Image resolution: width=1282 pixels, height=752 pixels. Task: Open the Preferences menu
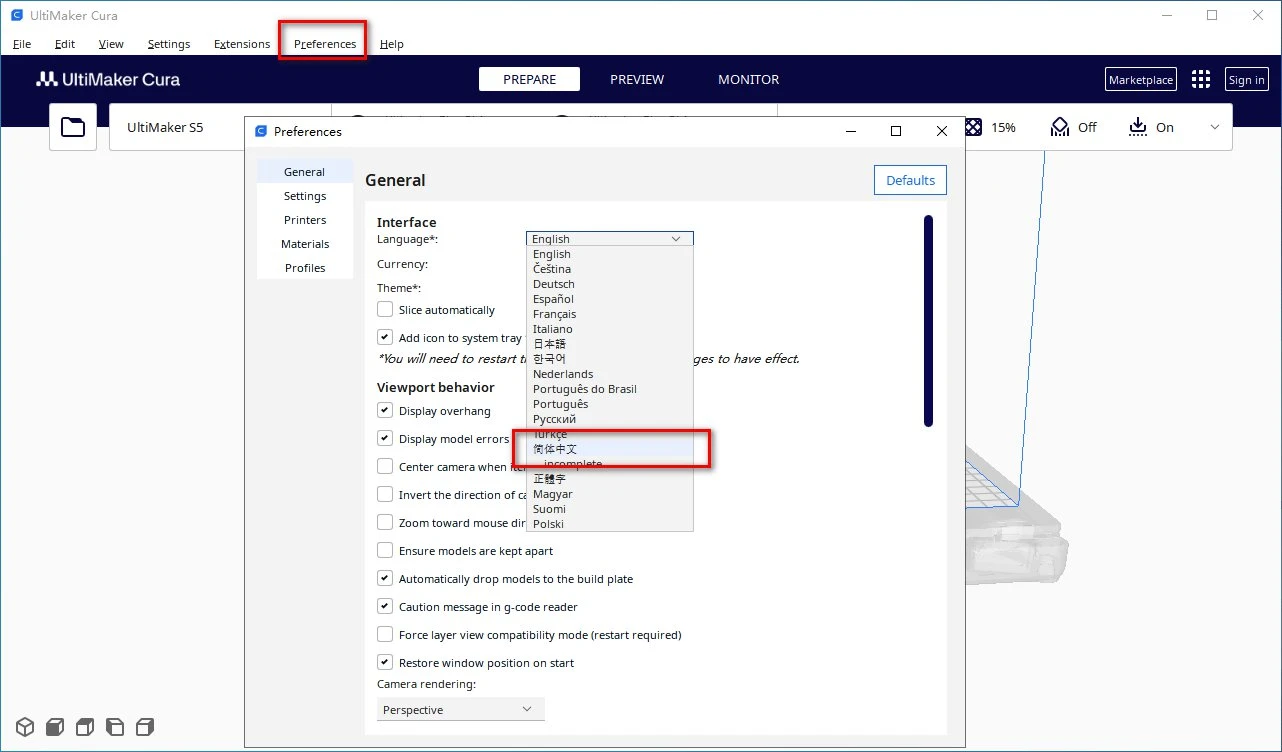325,44
